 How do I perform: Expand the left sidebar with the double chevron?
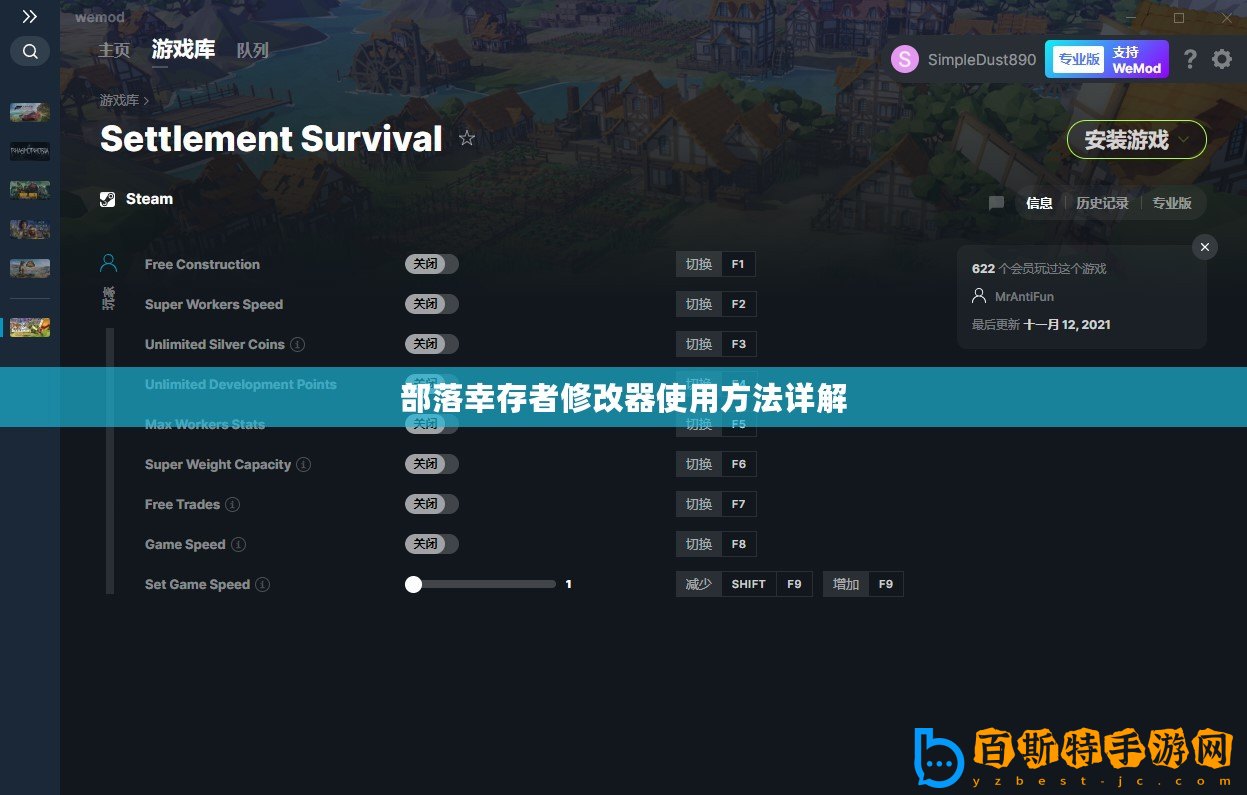click(30, 17)
